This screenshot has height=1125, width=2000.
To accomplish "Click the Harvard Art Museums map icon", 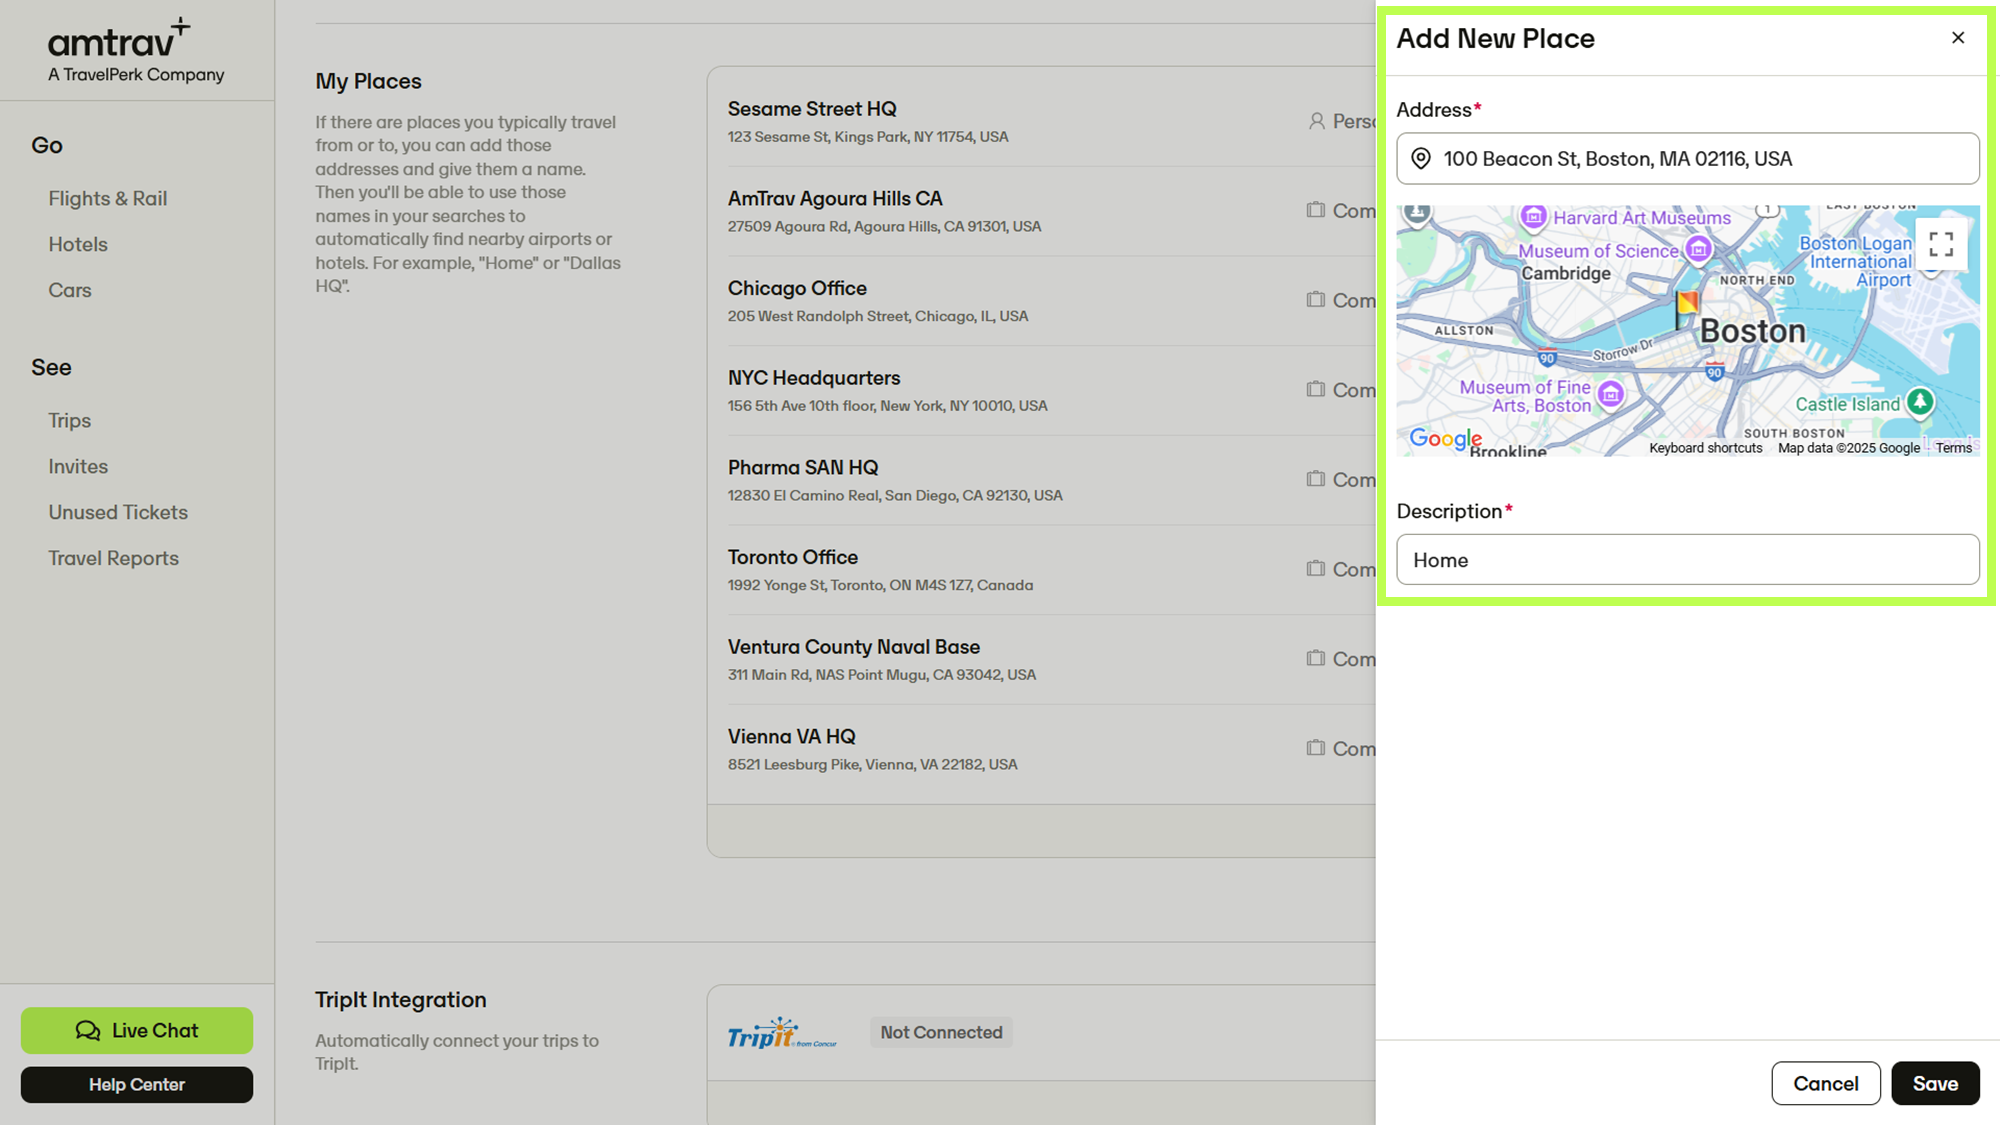I will point(1533,216).
